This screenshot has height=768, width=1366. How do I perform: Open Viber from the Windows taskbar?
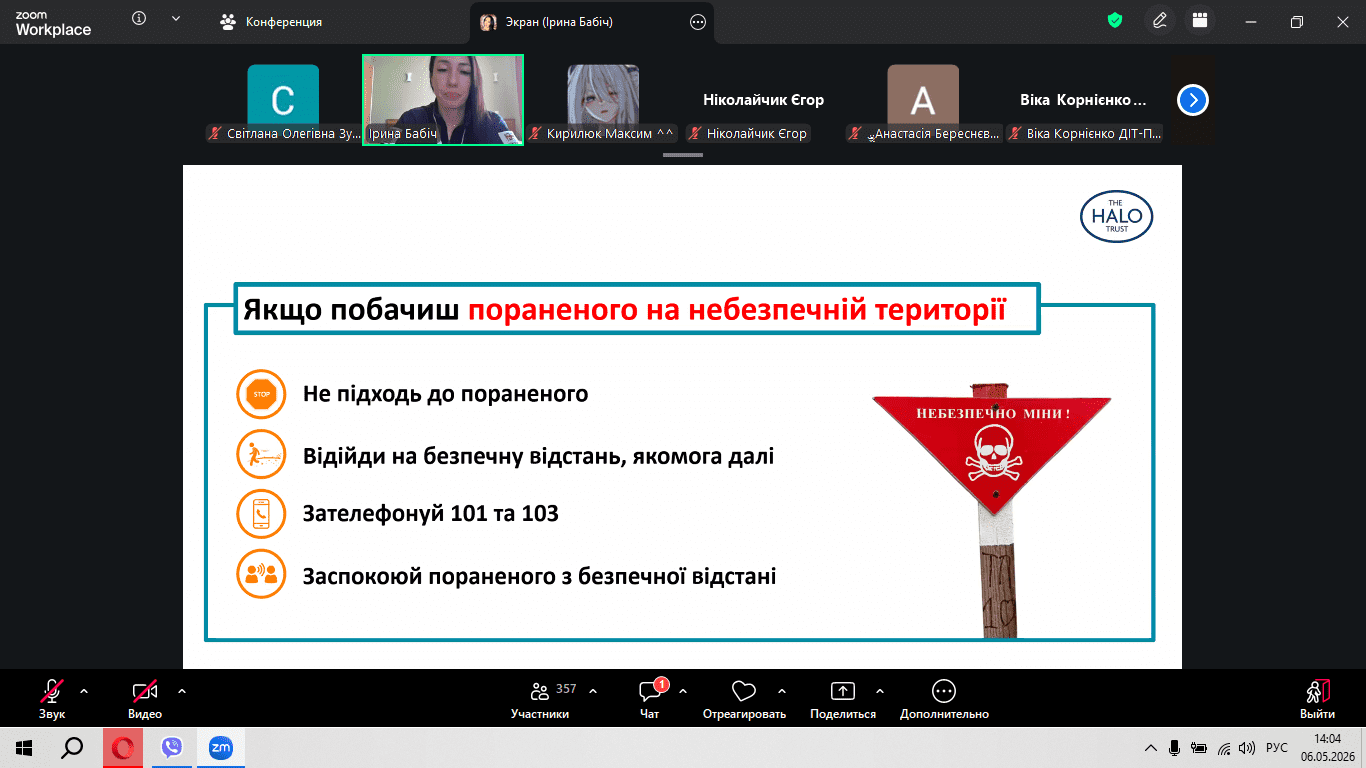point(172,747)
